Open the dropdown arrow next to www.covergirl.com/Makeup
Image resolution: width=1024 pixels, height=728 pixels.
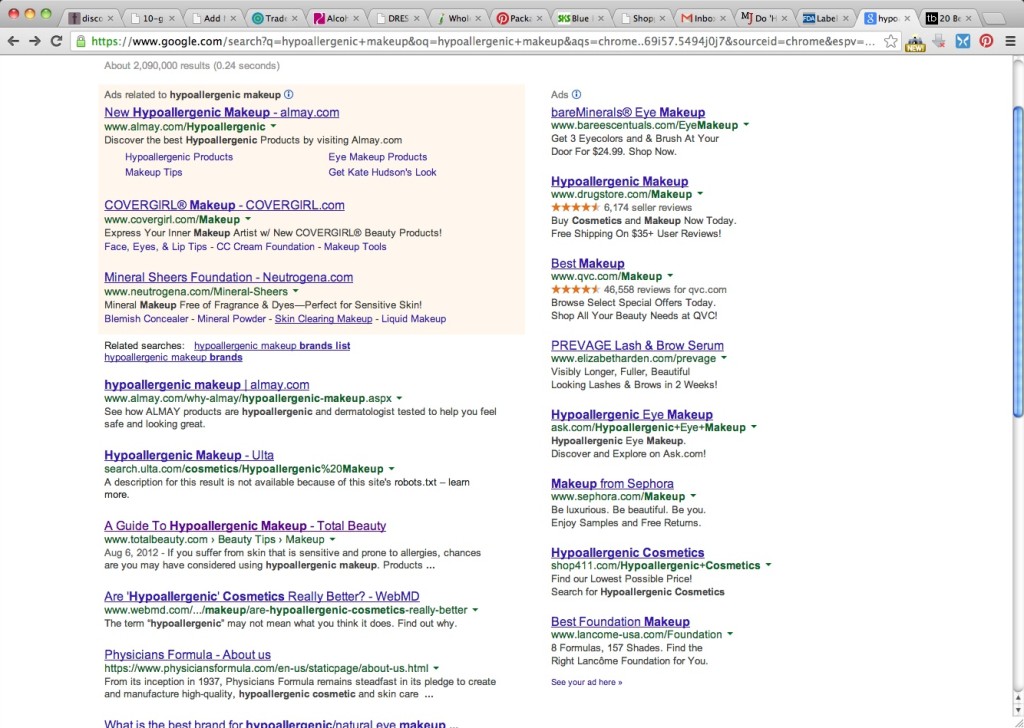pyautogui.click(x=248, y=219)
